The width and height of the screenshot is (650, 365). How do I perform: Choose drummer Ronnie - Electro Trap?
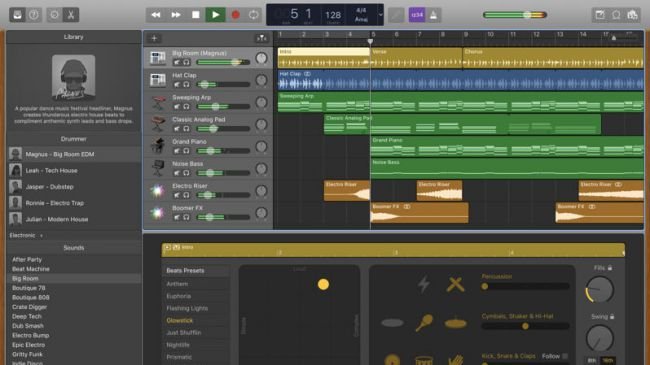74,203
